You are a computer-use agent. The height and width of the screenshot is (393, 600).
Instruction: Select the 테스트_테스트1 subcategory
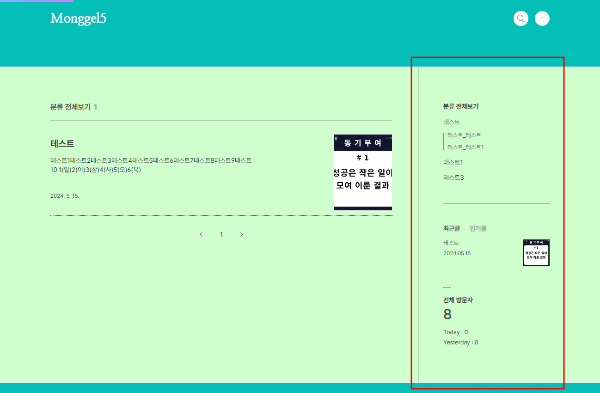pos(465,147)
